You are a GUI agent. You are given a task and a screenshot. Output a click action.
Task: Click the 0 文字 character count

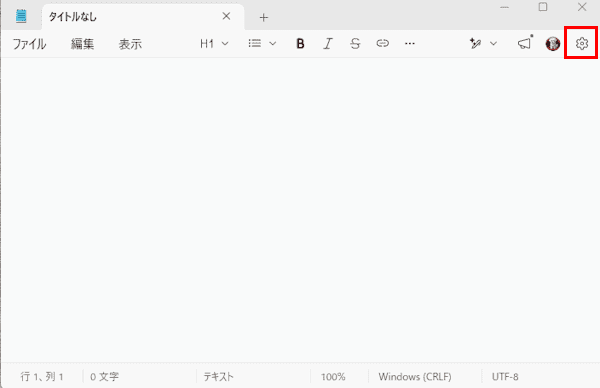click(x=104, y=377)
